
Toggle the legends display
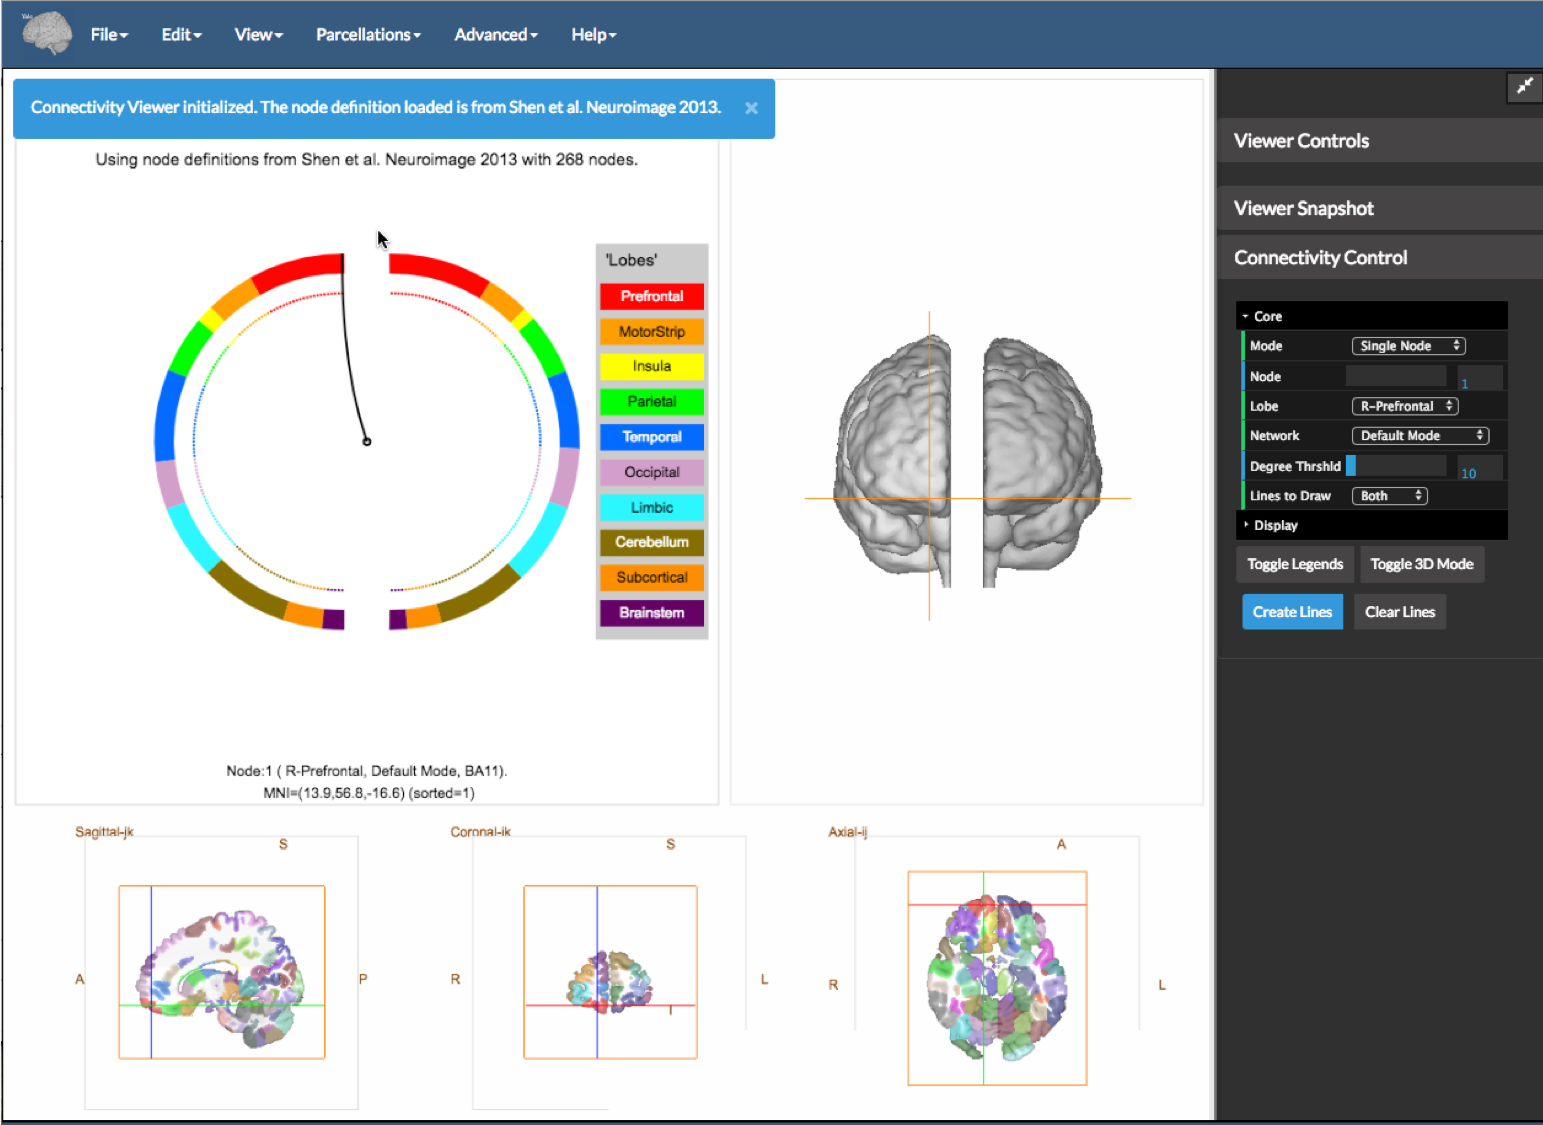coord(1294,564)
